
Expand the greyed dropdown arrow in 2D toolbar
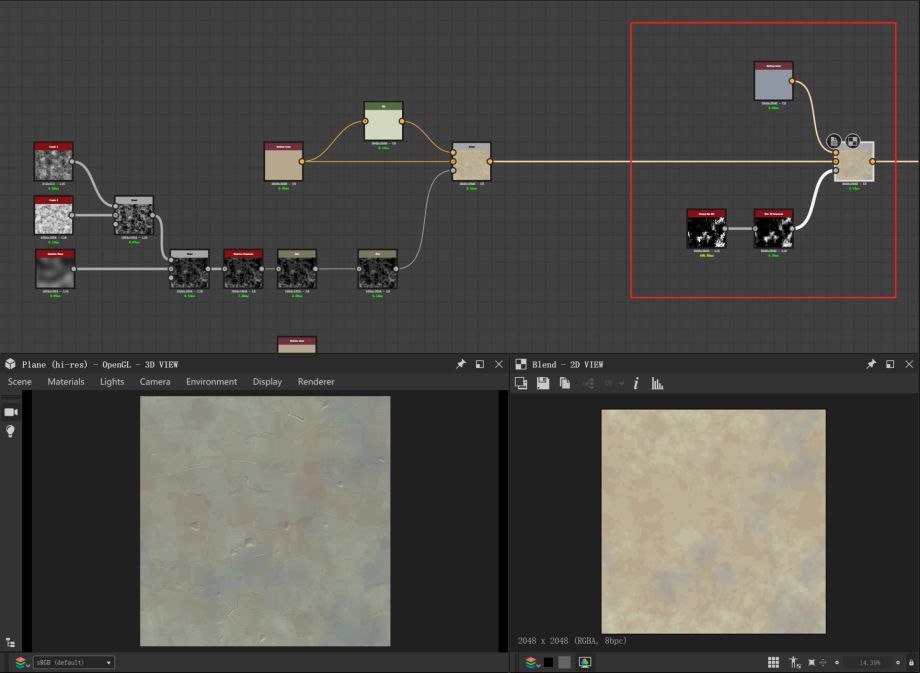pyautogui.click(x=621, y=383)
